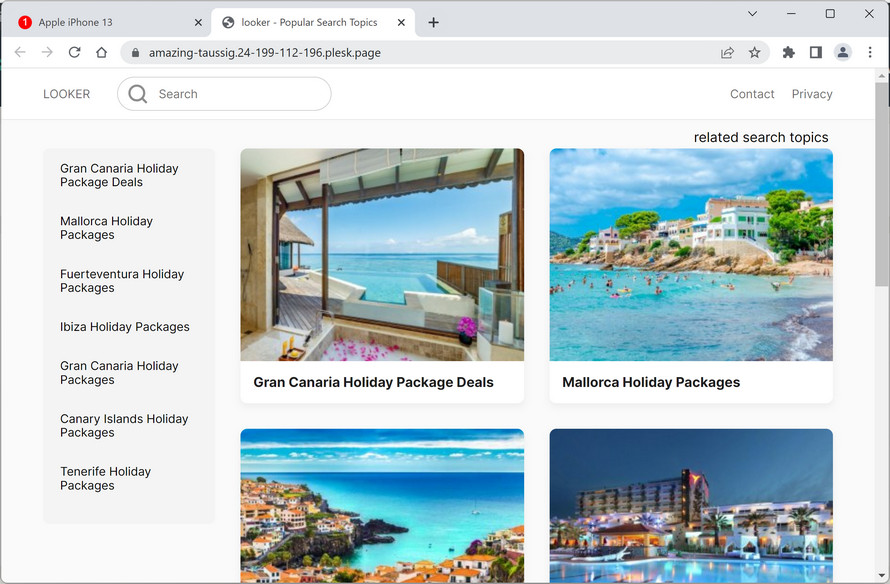890x584 pixels.
Task: Open Fuerteventura Holiday Packages sidebar link
Action: (x=122, y=281)
